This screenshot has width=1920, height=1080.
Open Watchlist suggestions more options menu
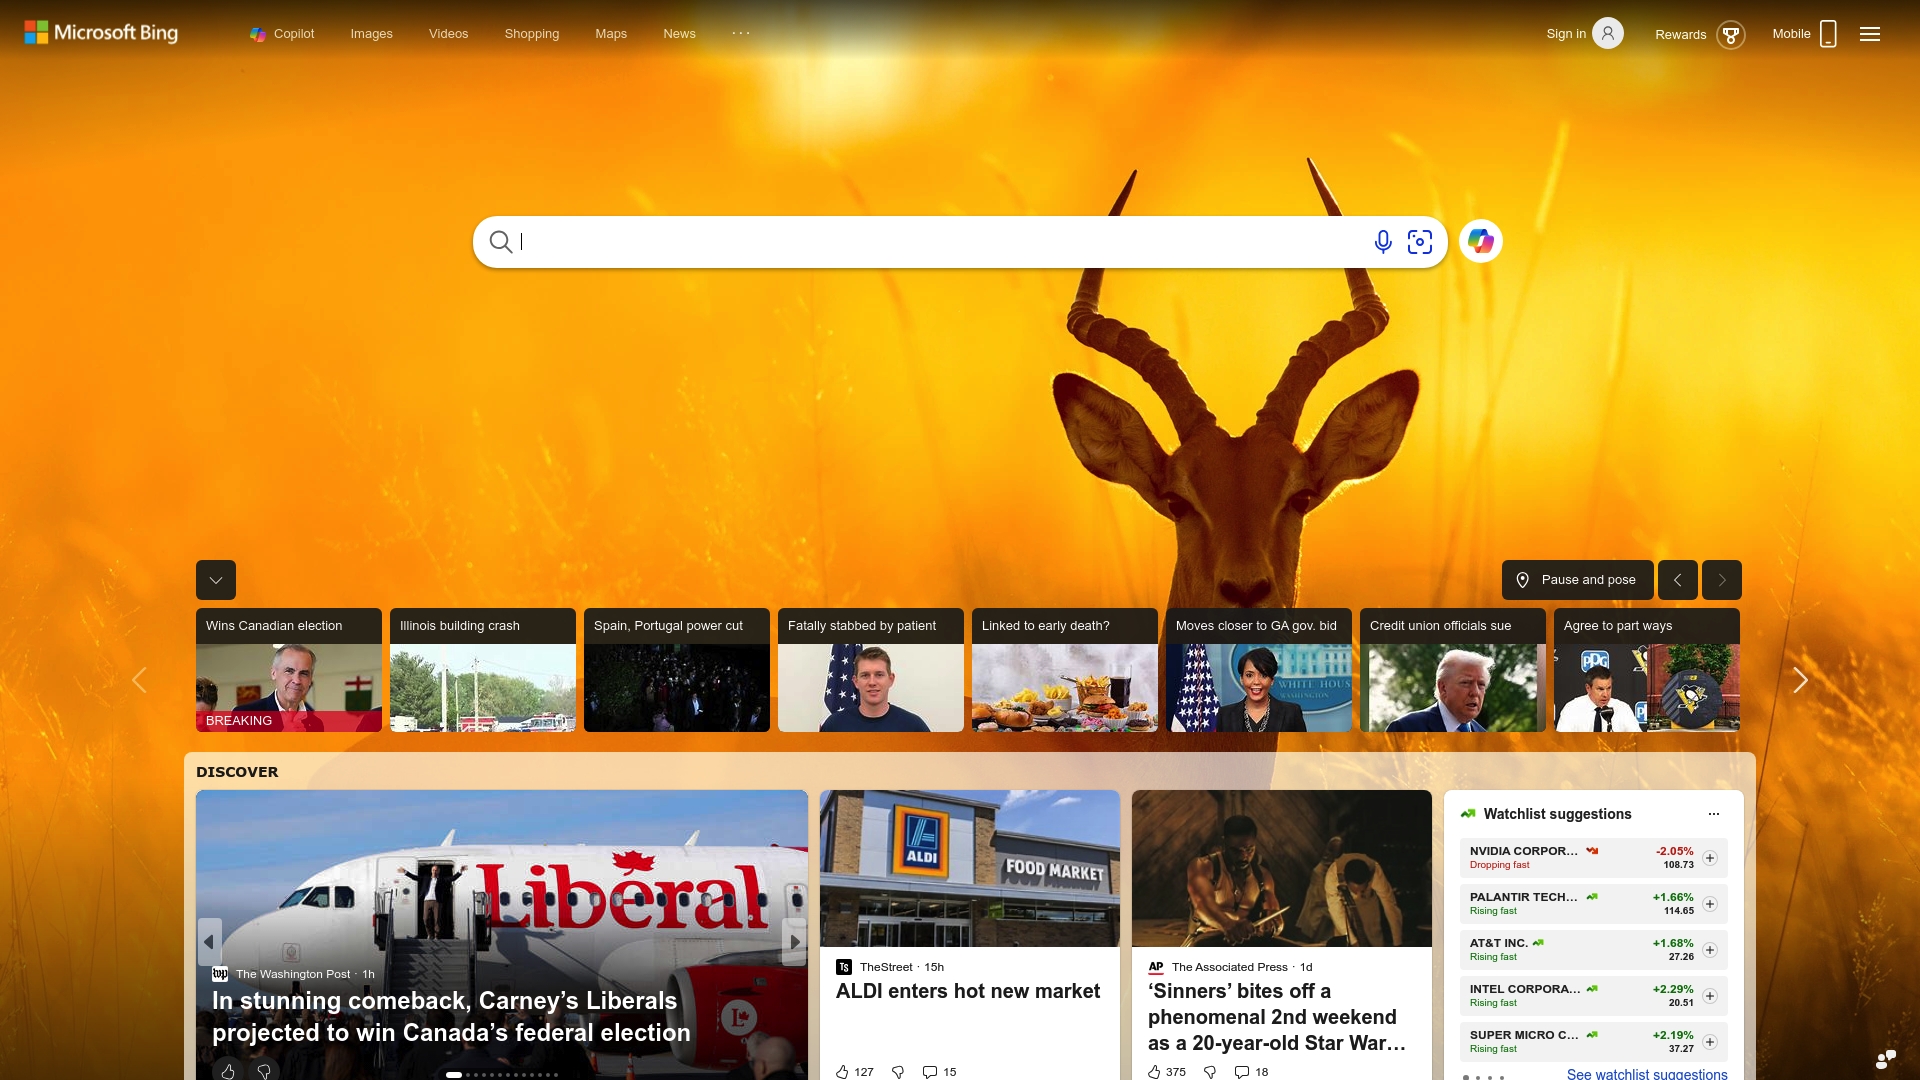[x=1714, y=814]
